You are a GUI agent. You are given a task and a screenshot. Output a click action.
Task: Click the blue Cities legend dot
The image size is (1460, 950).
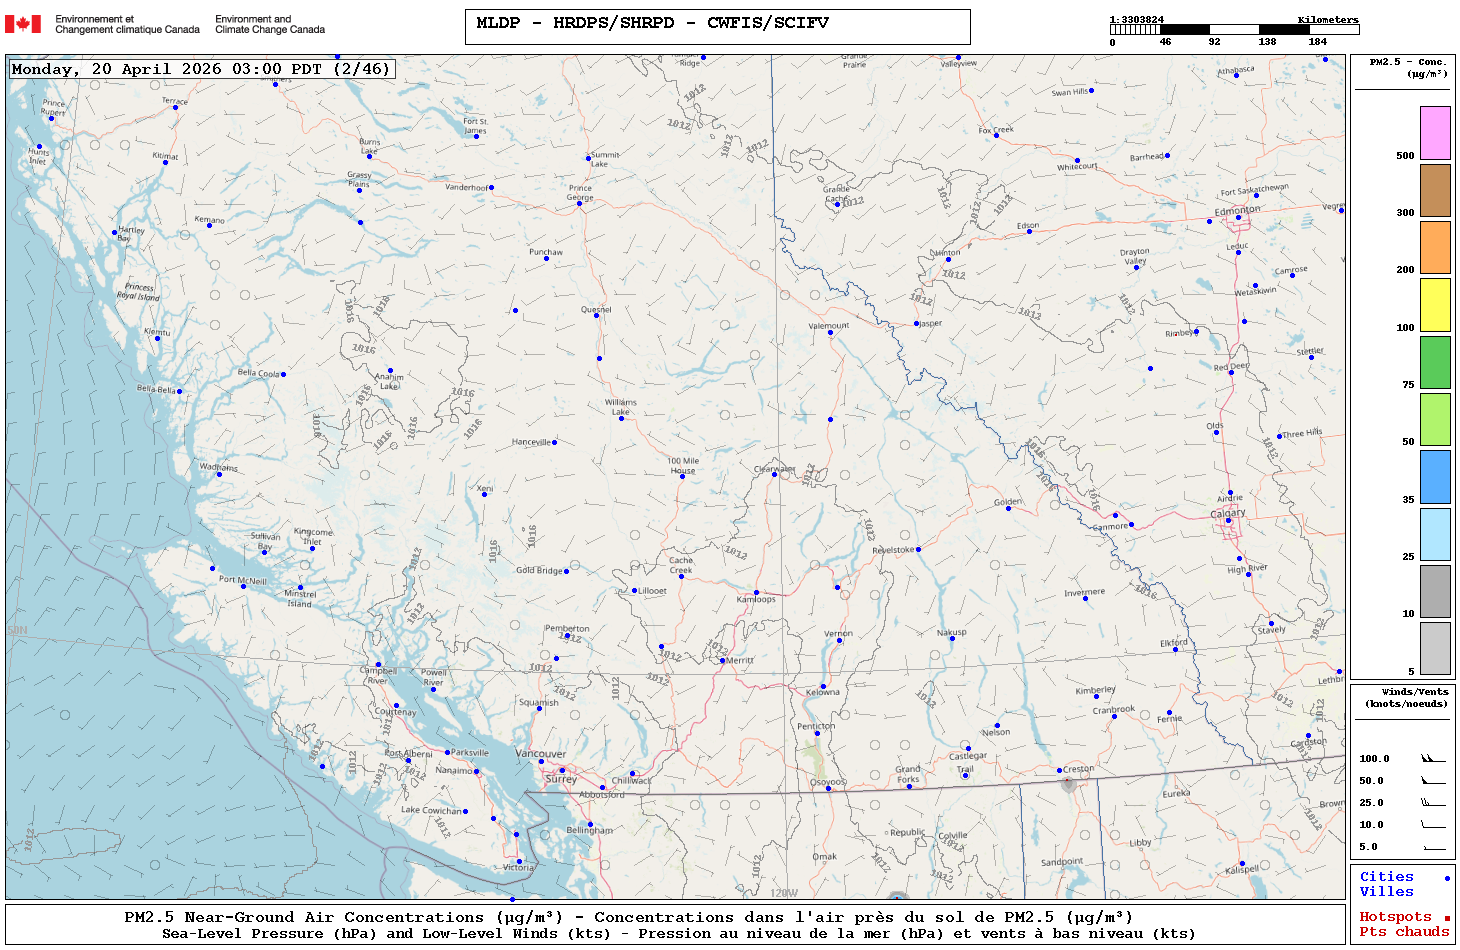click(1446, 878)
